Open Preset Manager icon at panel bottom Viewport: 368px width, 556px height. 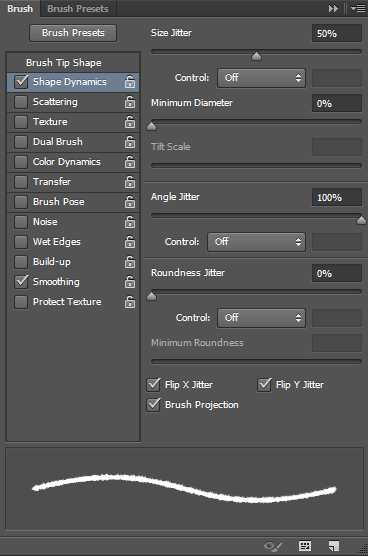coord(305,546)
